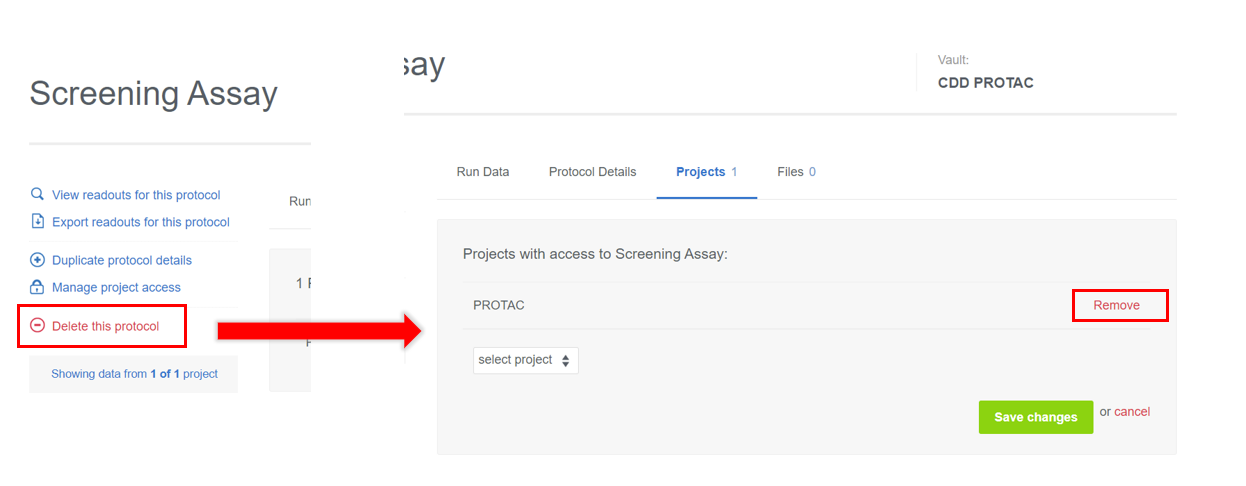Open Manage project access link
The image size is (1246, 486).
(116, 287)
